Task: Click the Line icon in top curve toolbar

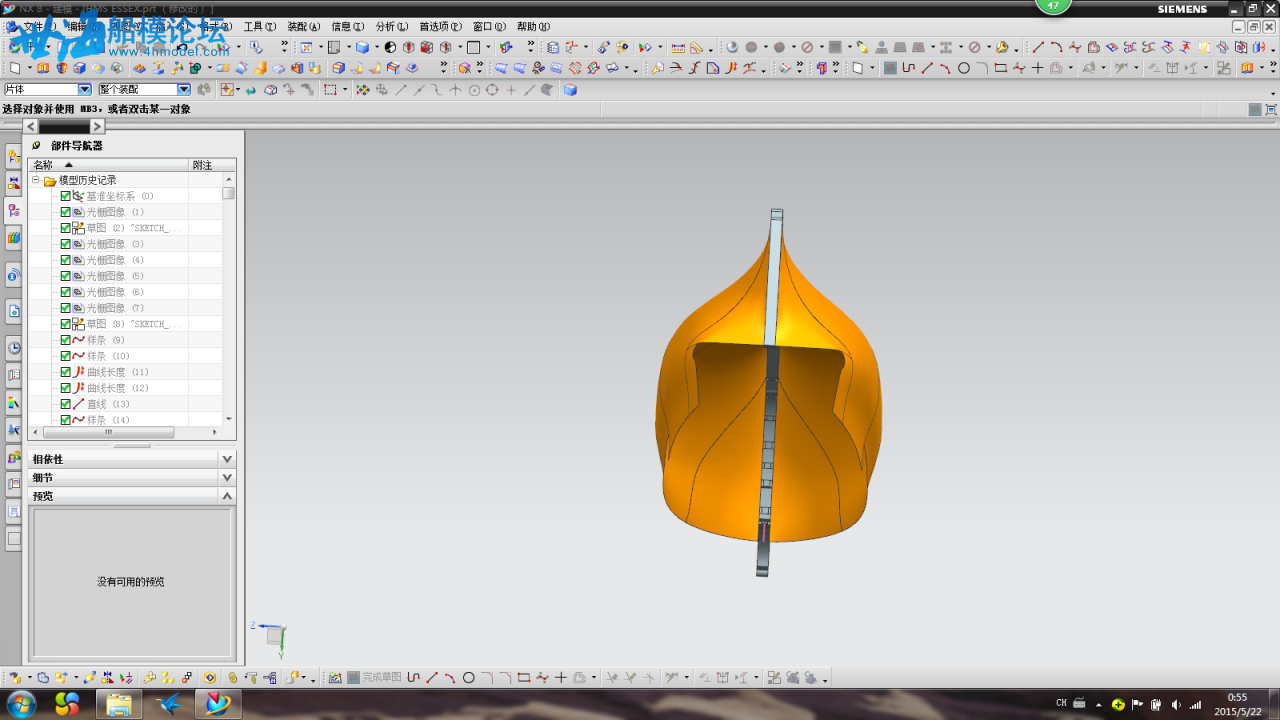Action: [1038, 47]
